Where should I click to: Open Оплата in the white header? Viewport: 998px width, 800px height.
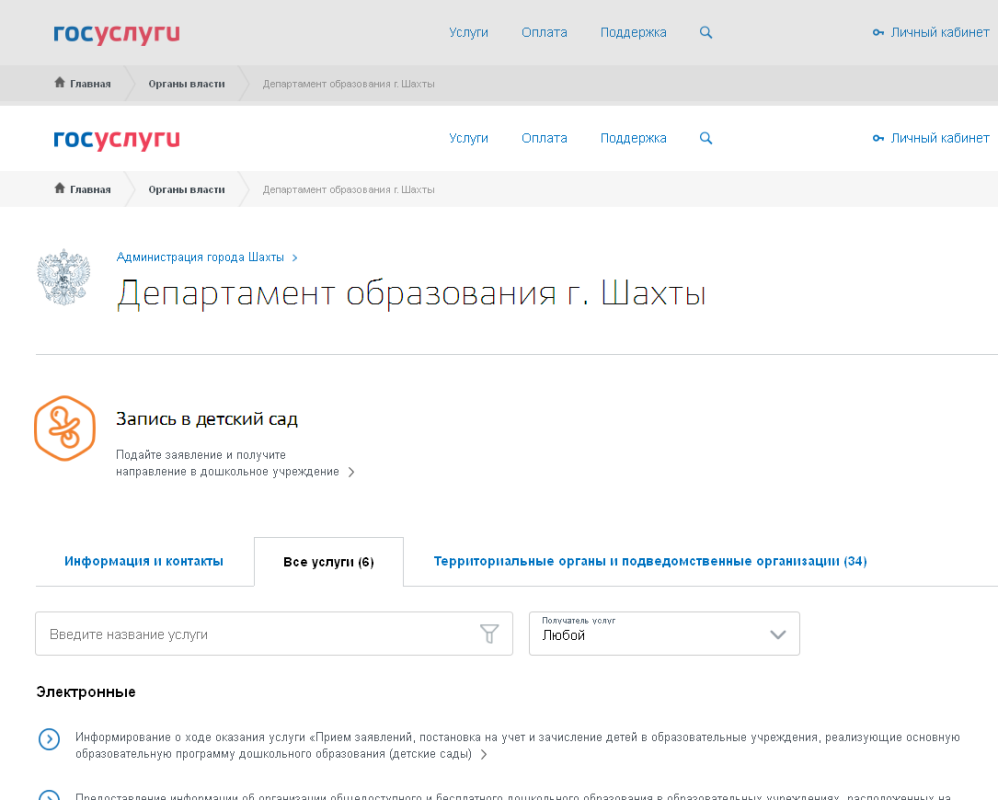pyautogui.click(x=544, y=139)
